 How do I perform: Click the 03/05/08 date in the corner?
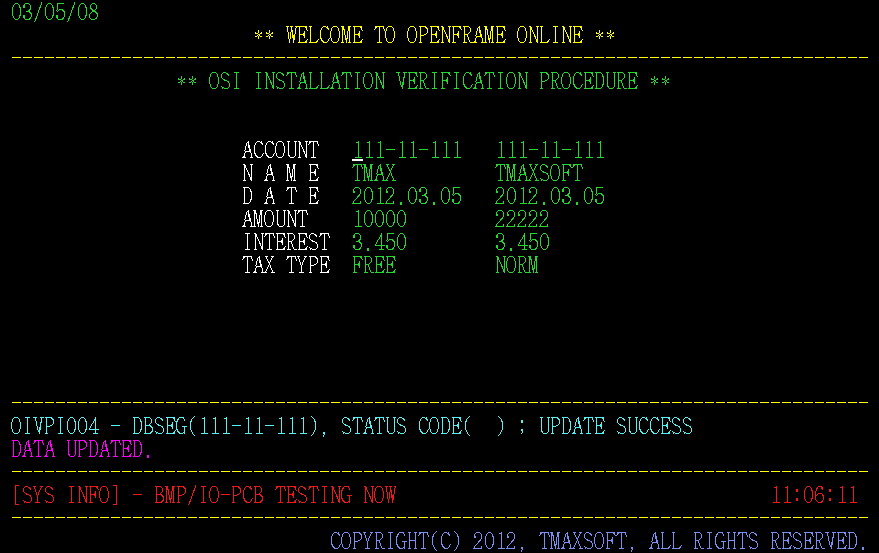click(x=55, y=14)
